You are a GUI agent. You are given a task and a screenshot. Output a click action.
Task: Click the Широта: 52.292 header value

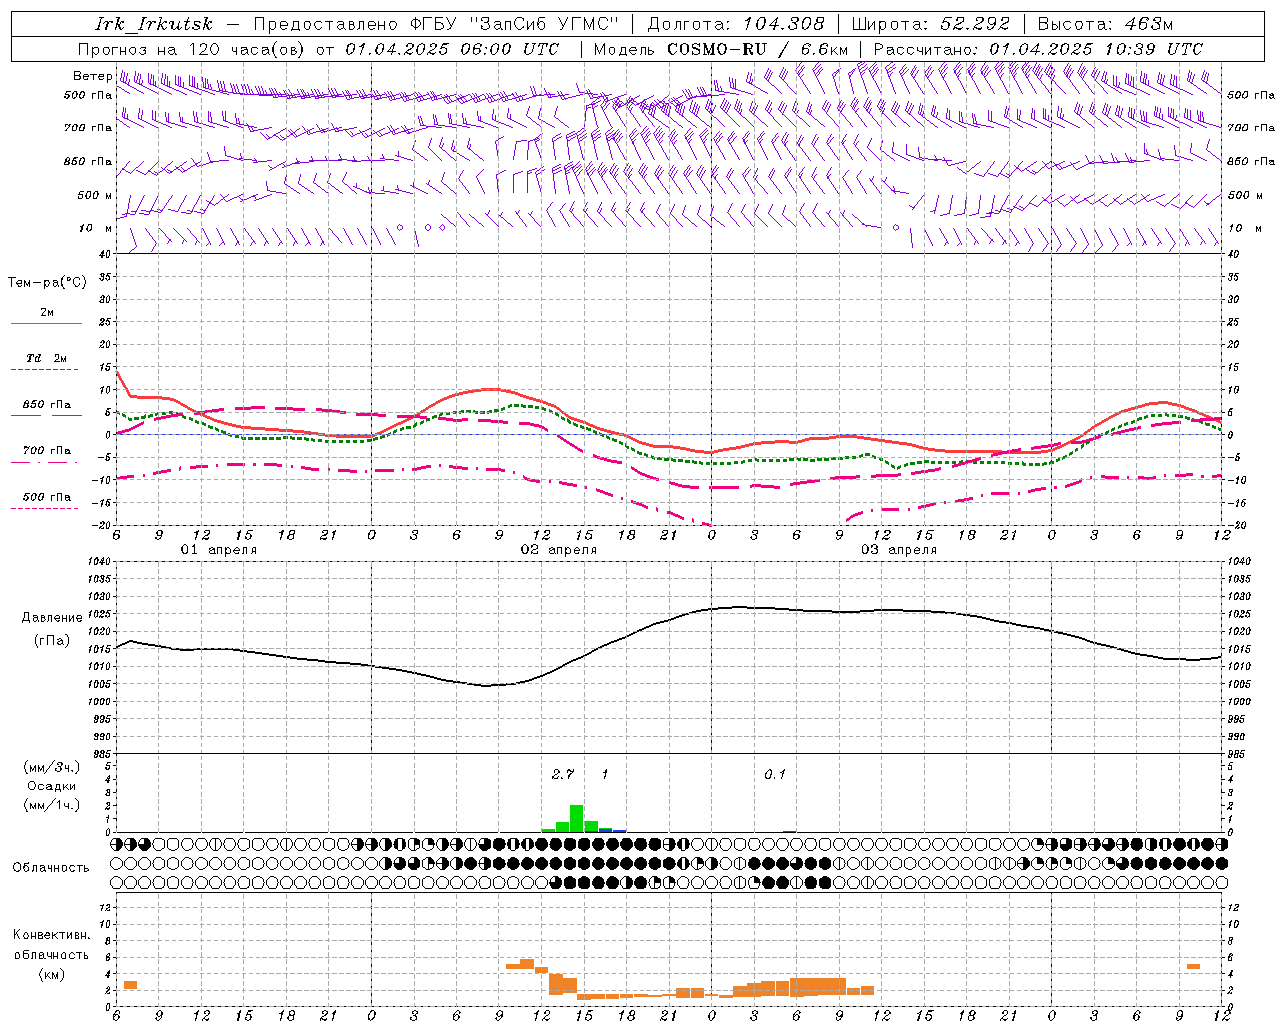click(931, 24)
